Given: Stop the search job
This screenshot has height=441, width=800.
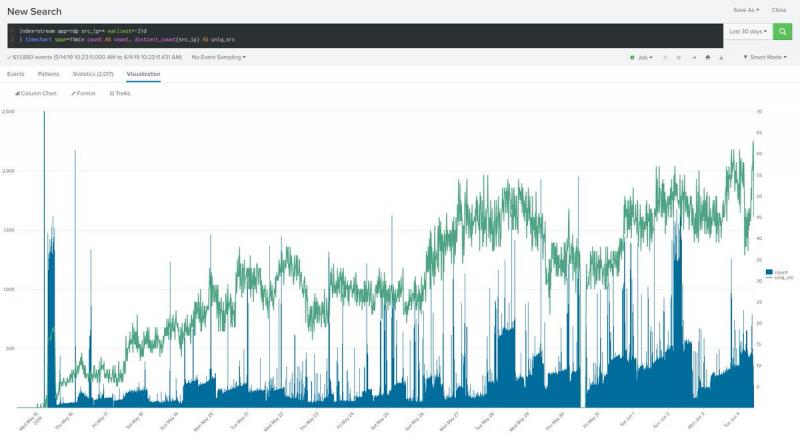Looking at the screenshot, I should coord(679,57).
